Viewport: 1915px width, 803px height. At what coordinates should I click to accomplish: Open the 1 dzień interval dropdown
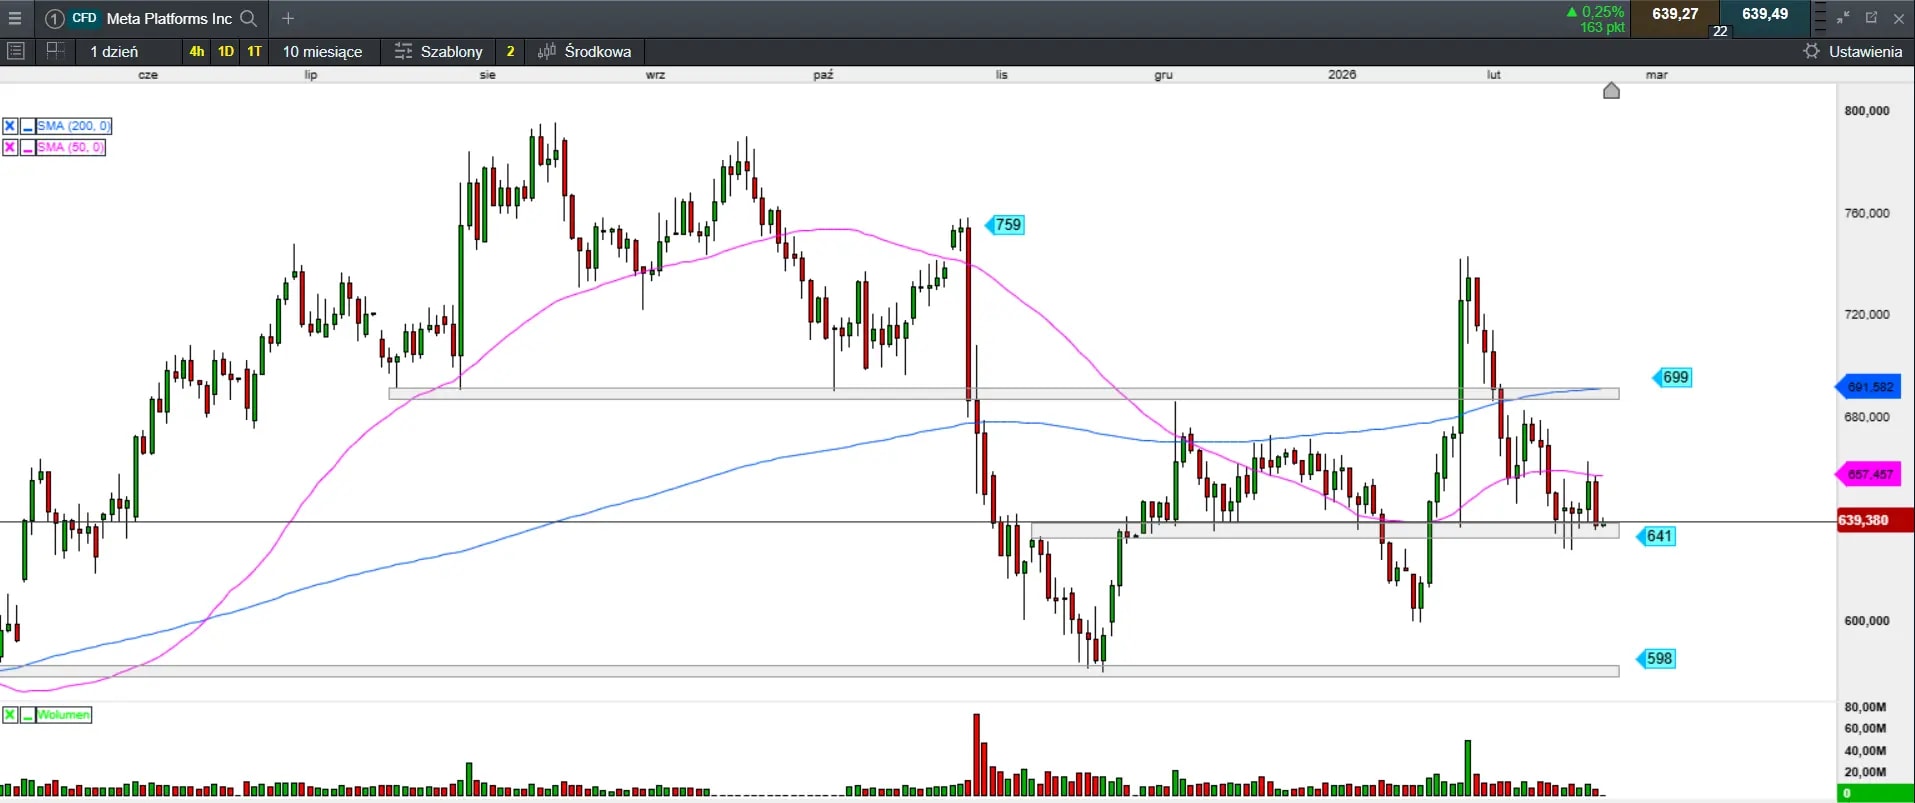pyautogui.click(x=114, y=51)
